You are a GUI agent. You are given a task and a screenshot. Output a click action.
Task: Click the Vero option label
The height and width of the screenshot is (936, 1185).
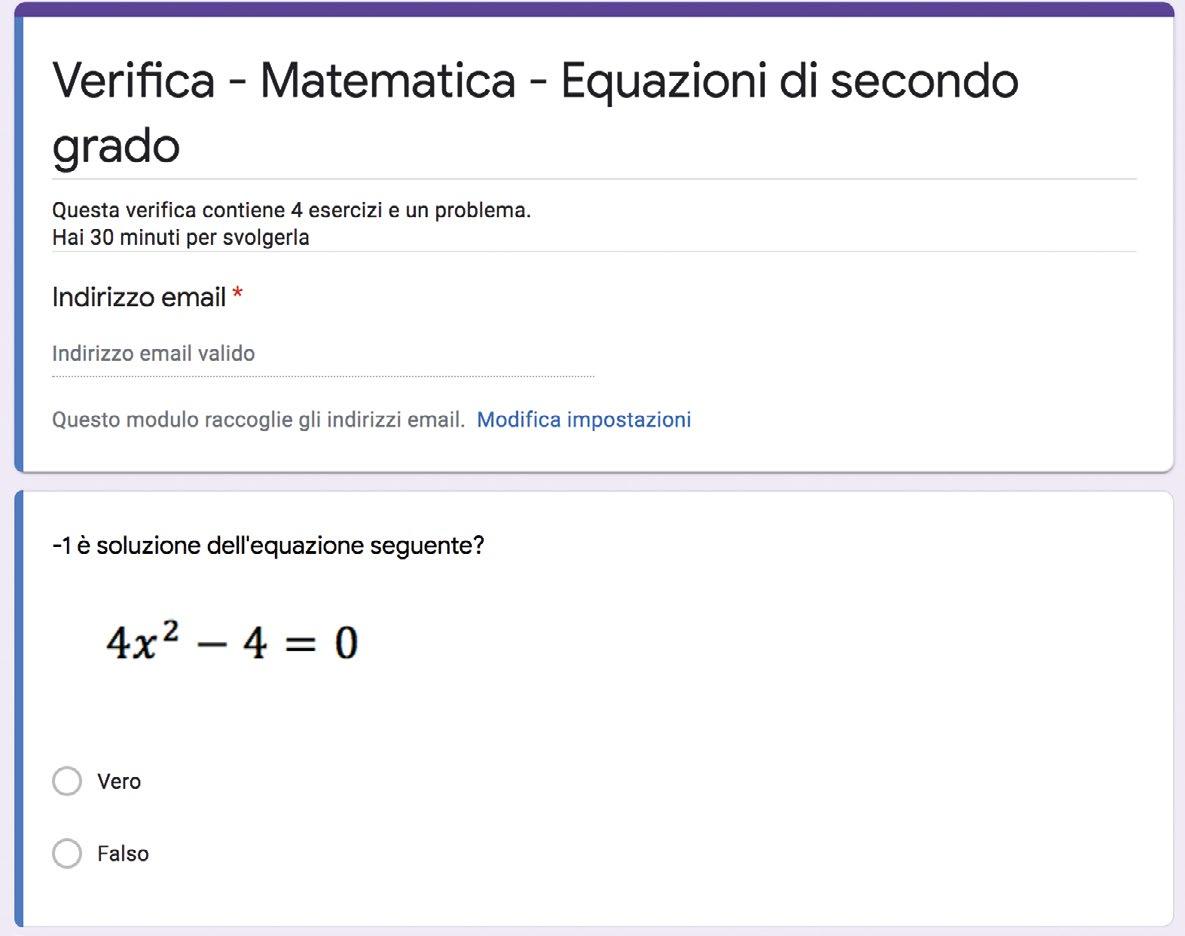pyautogui.click(x=119, y=781)
